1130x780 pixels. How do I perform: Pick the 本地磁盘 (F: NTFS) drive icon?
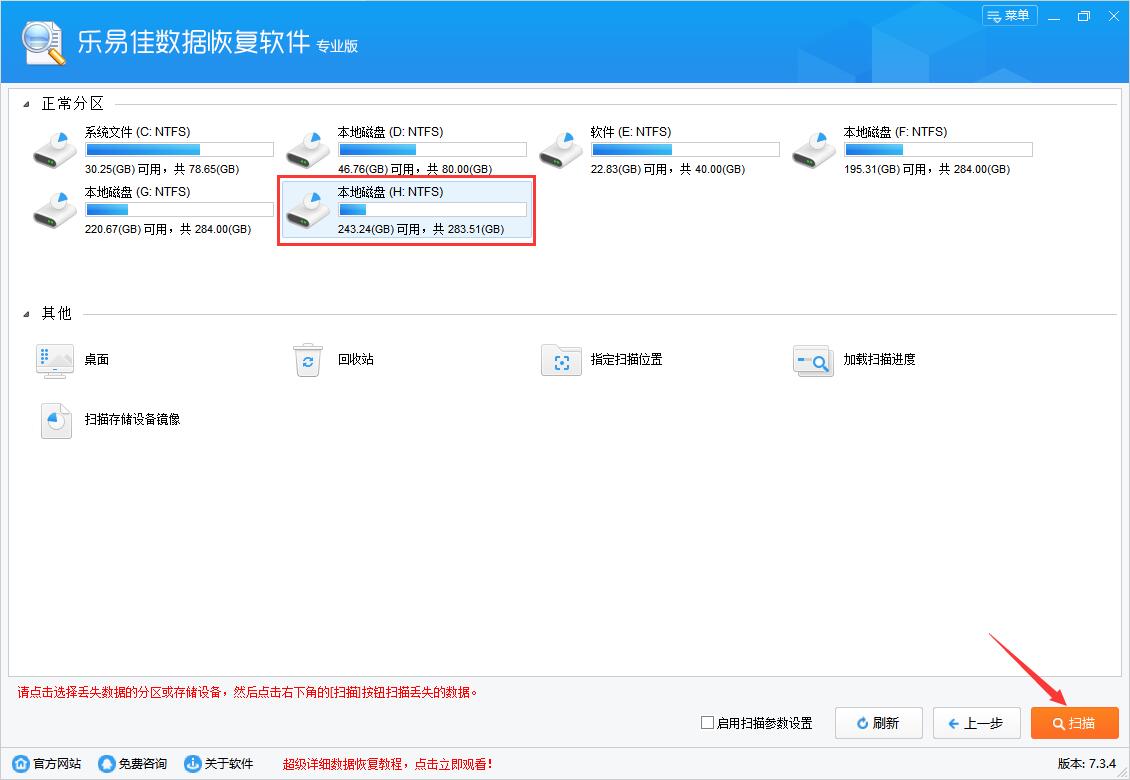tap(814, 149)
